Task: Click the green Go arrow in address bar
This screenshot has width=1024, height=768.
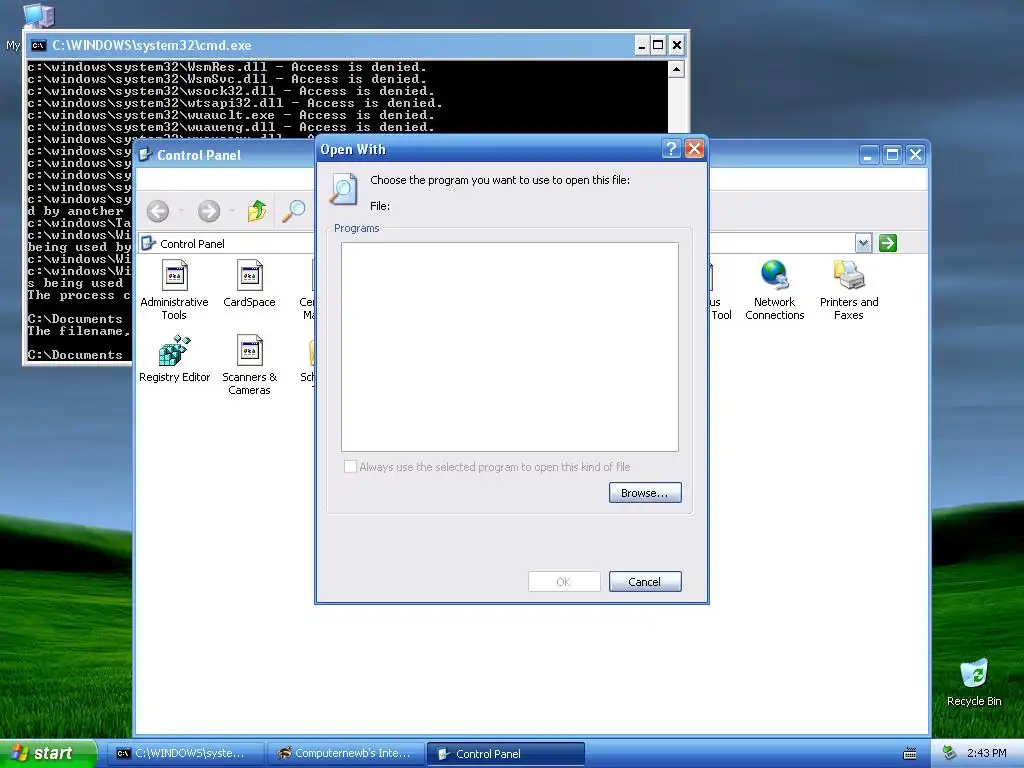Action: pyautogui.click(x=888, y=244)
